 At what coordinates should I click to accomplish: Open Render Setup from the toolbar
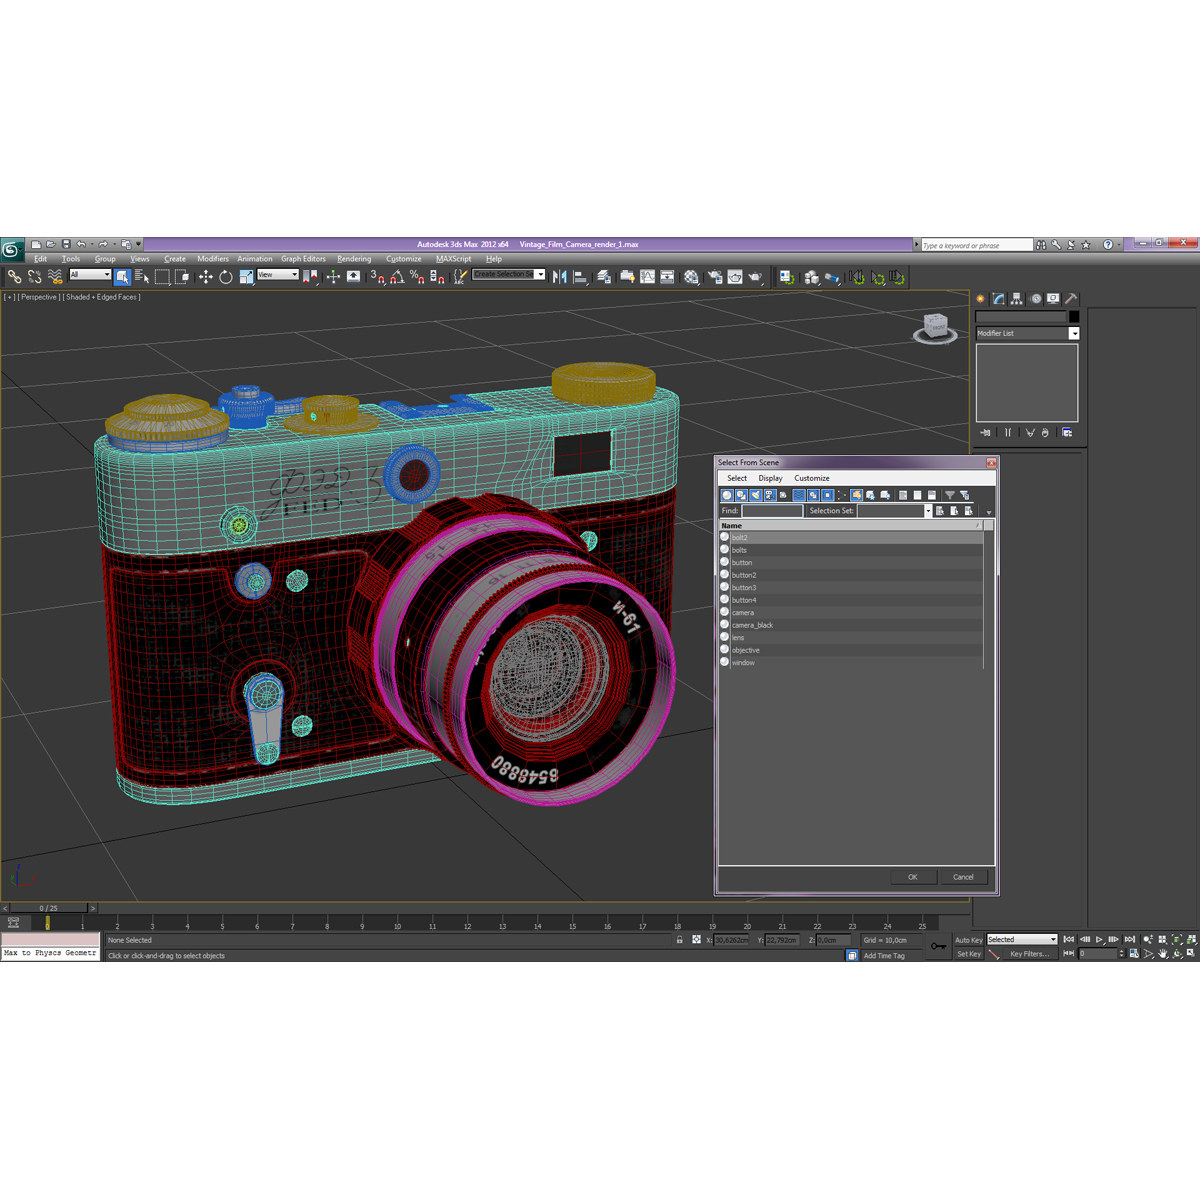click(714, 277)
